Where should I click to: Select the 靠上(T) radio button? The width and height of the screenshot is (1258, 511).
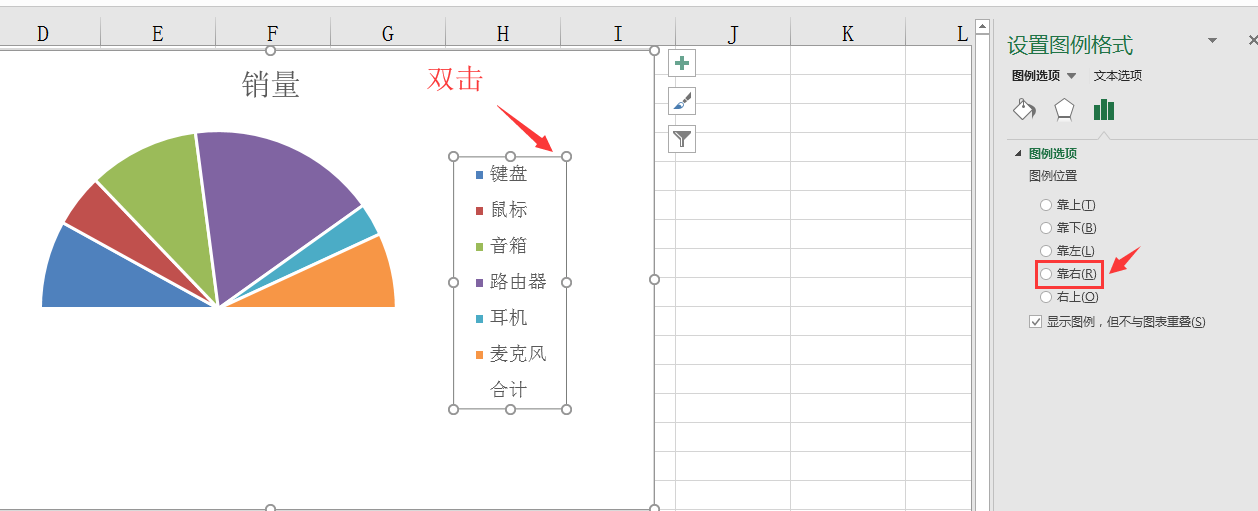coord(1046,205)
